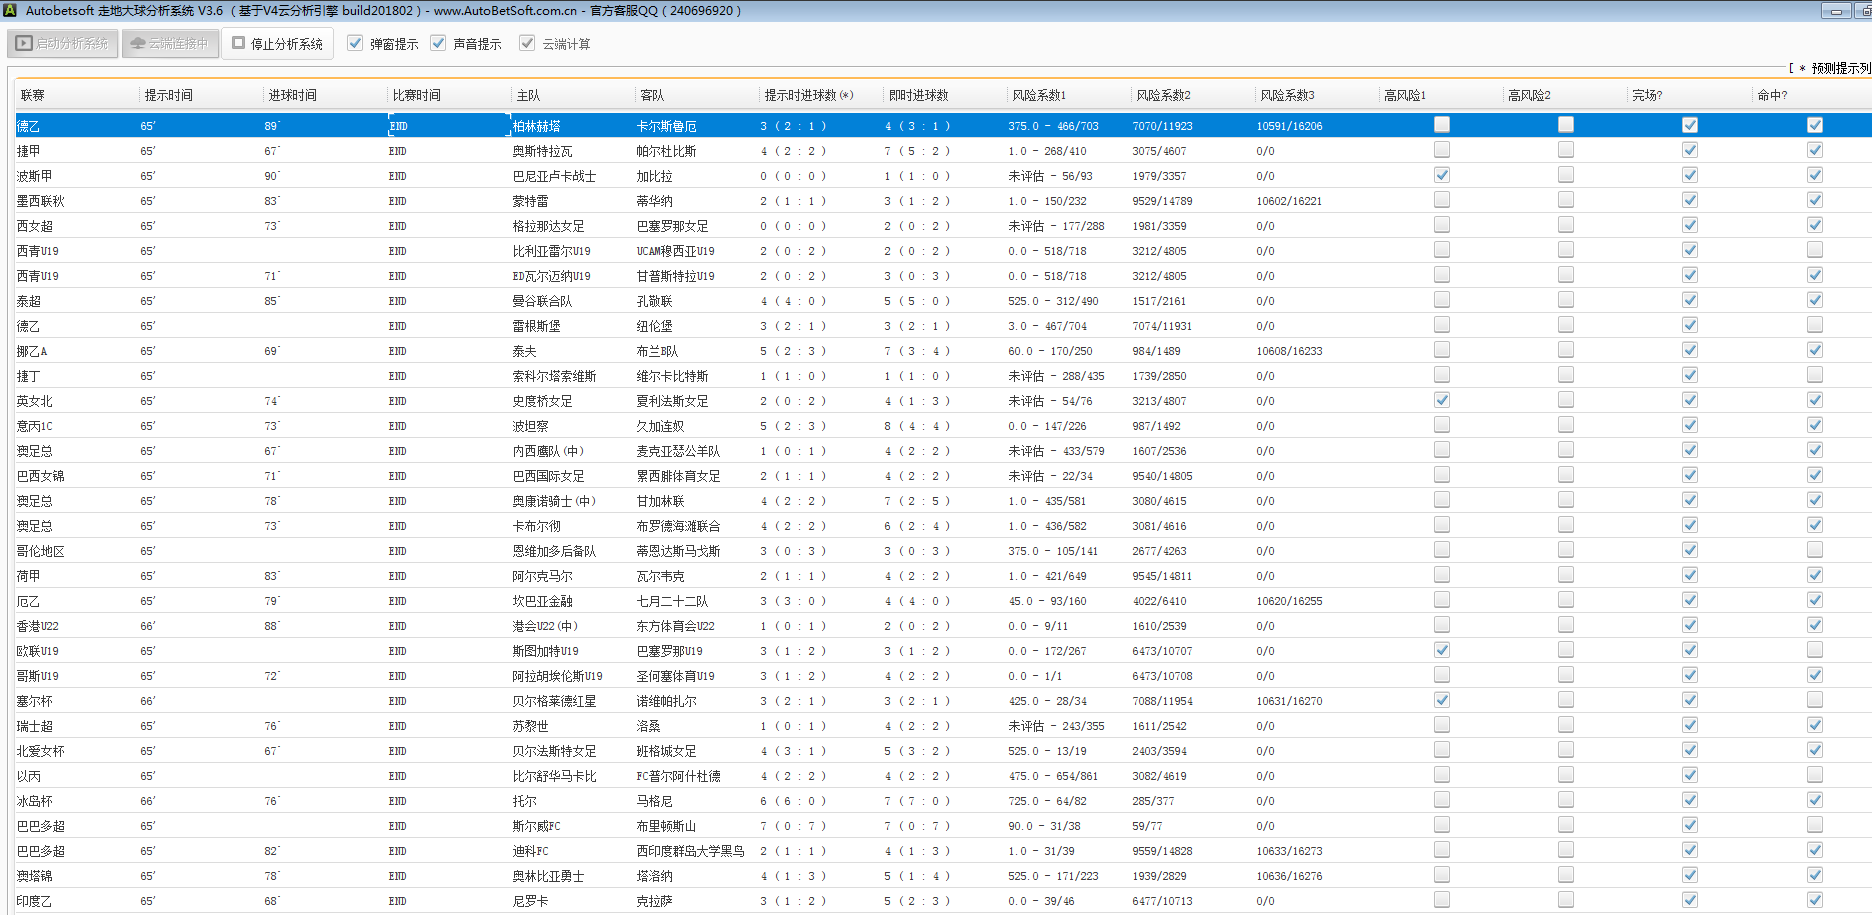This screenshot has width=1872, height=915.
Task: Minimize the Autobetsoft window
Action: (1835, 11)
